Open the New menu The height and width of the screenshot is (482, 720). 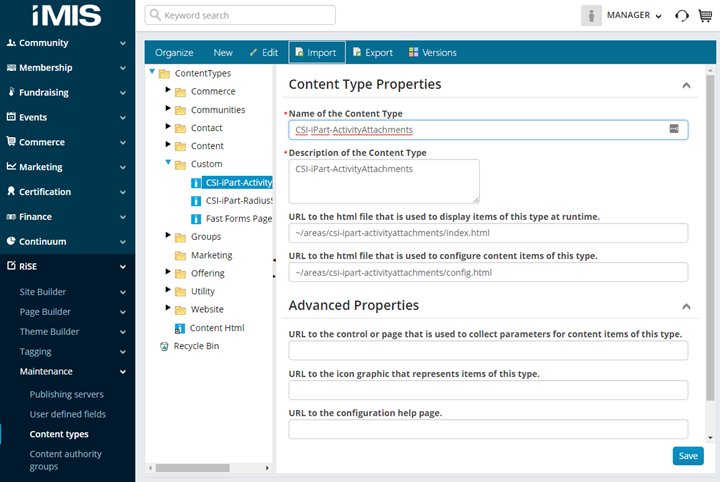[x=223, y=52]
